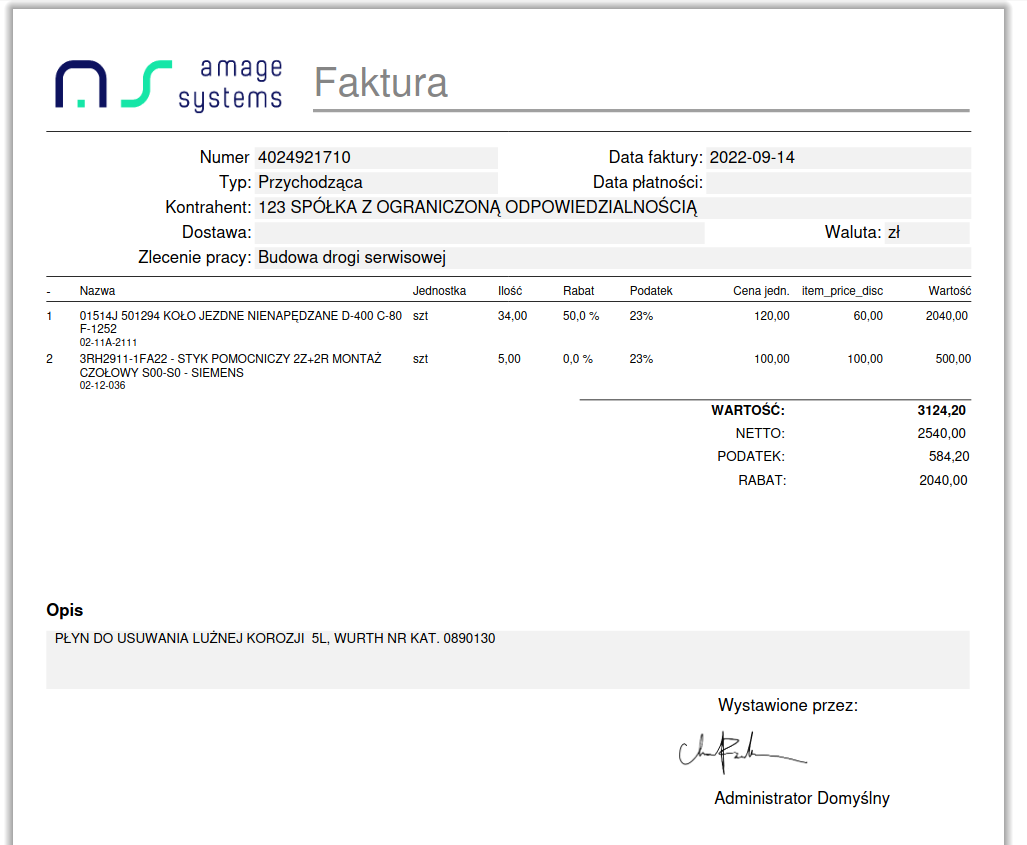This screenshot has height=845, width=1027.
Task: Click the Nazwa column header
Action: coord(97,291)
